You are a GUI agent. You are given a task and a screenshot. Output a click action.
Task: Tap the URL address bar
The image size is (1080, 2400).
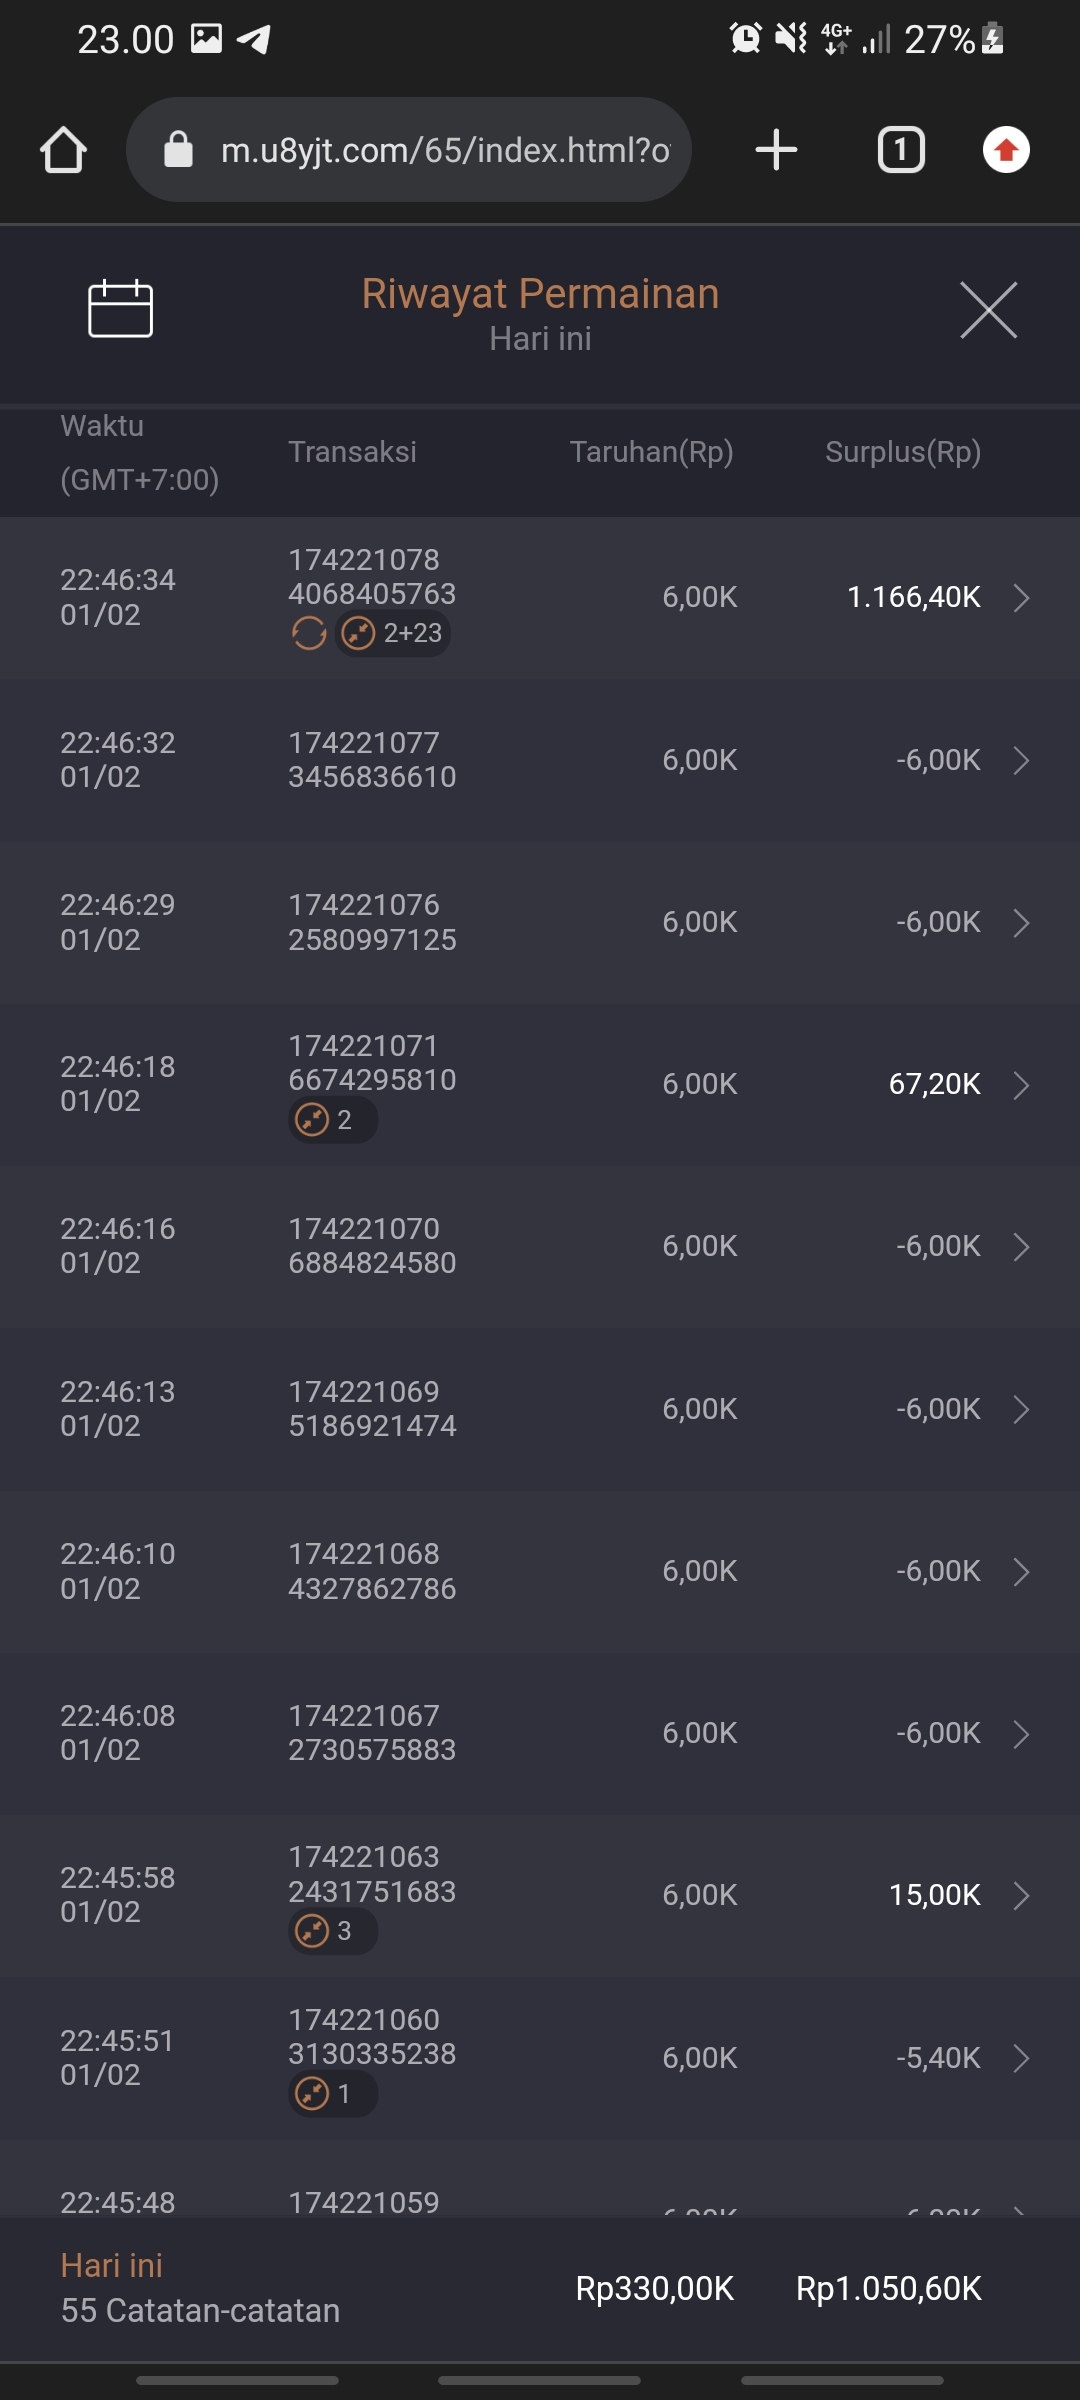(445, 150)
